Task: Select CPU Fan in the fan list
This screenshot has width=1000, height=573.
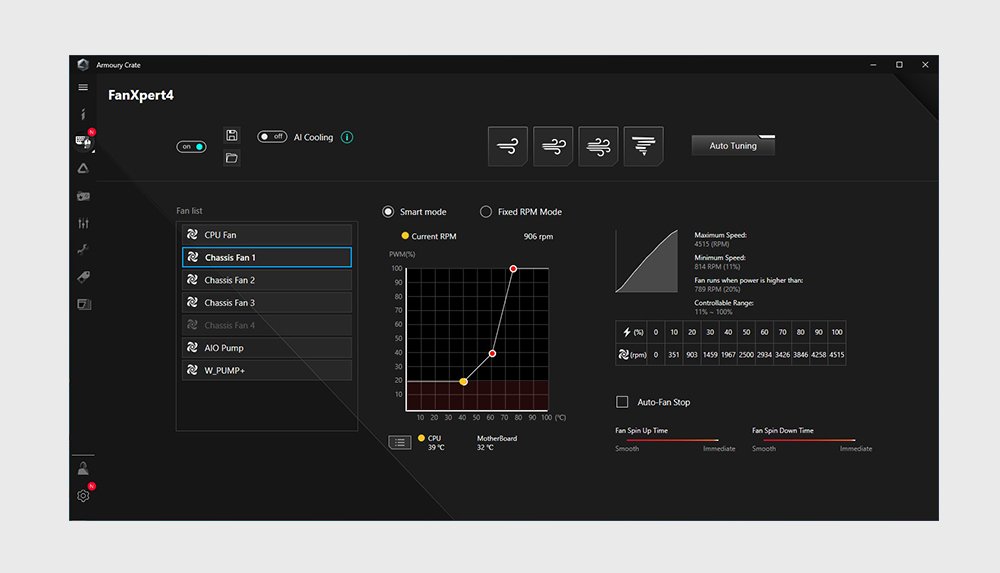Action: click(266, 235)
